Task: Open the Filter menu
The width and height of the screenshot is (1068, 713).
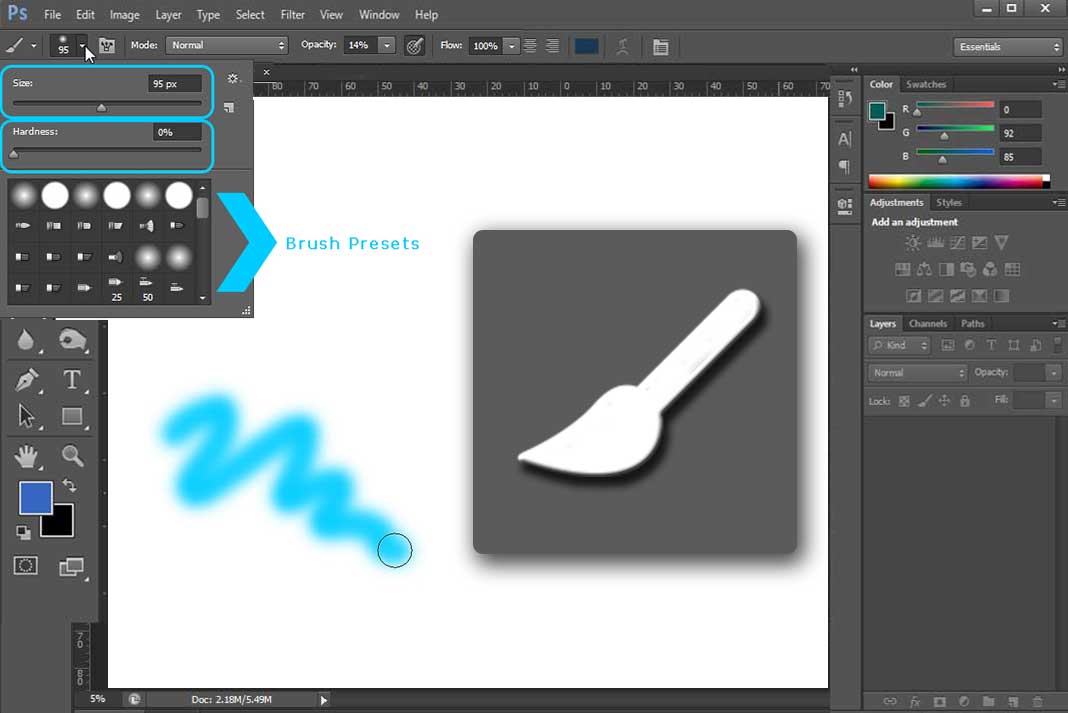Action: 293,14
